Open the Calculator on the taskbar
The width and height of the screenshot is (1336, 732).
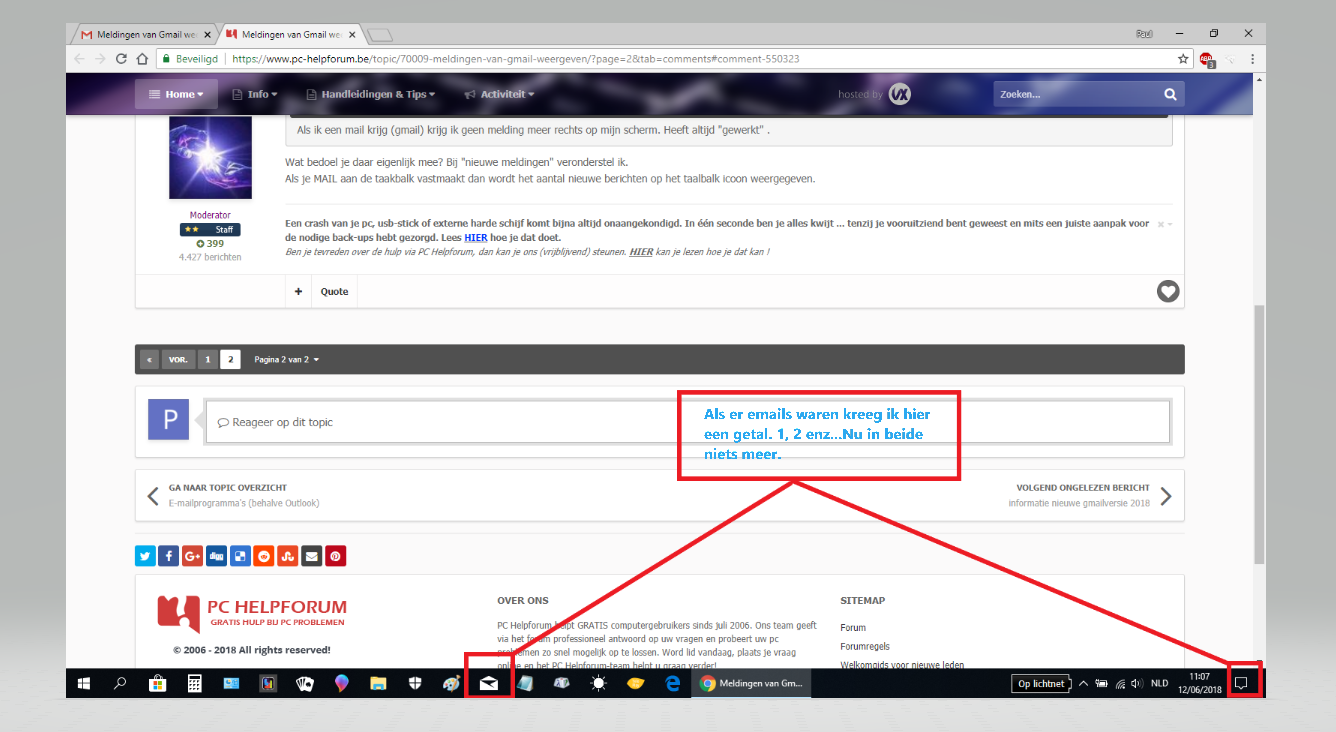pos(195,684)
